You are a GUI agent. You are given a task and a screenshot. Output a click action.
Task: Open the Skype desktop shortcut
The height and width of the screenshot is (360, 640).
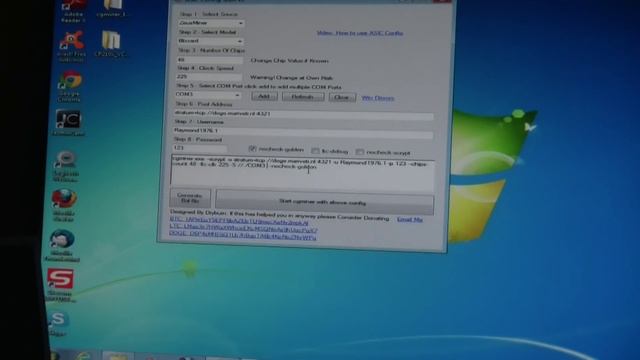(58, 322)
